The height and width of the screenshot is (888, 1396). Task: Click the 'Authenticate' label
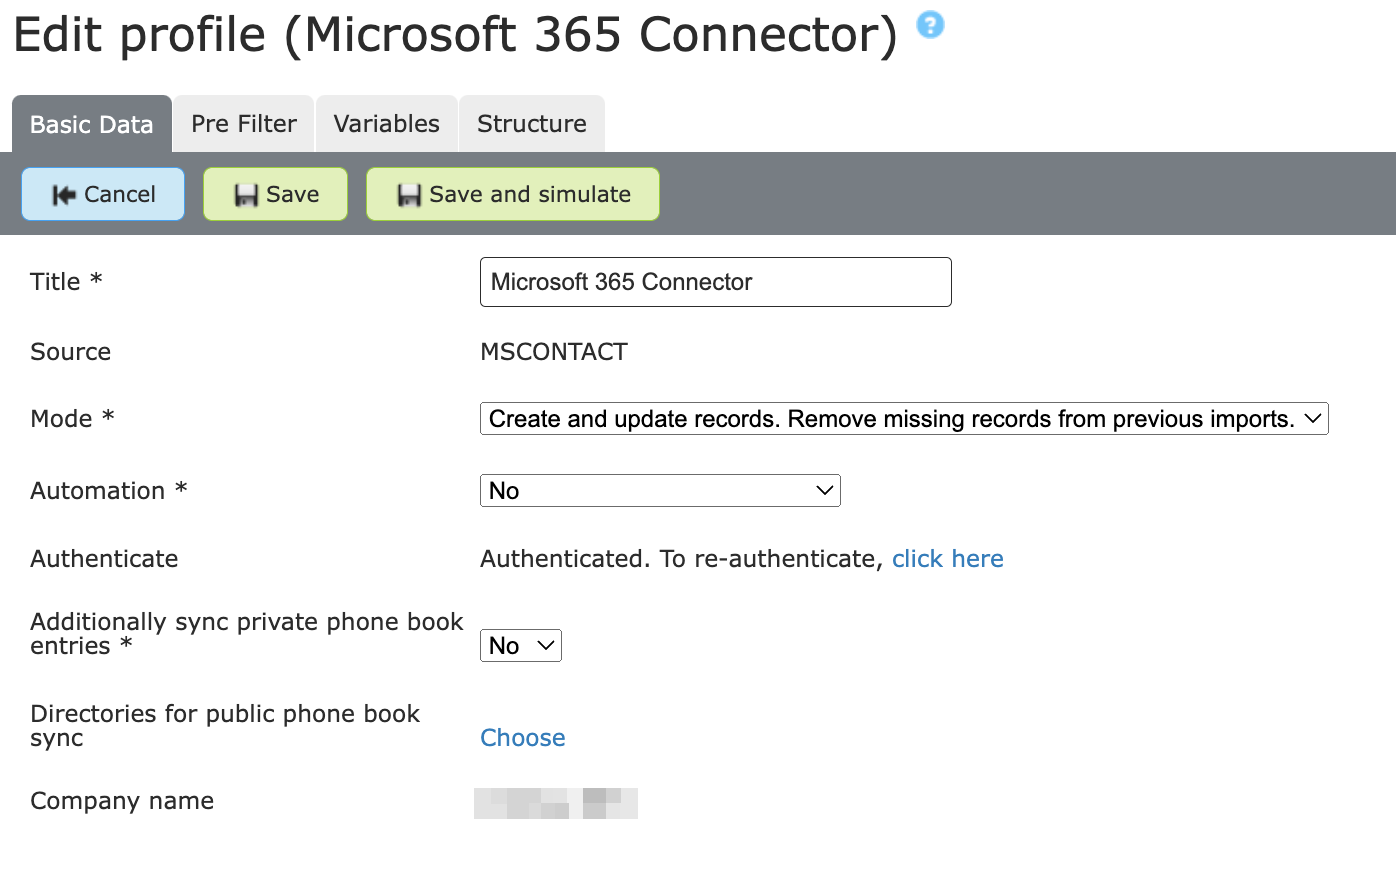[104, 559]
